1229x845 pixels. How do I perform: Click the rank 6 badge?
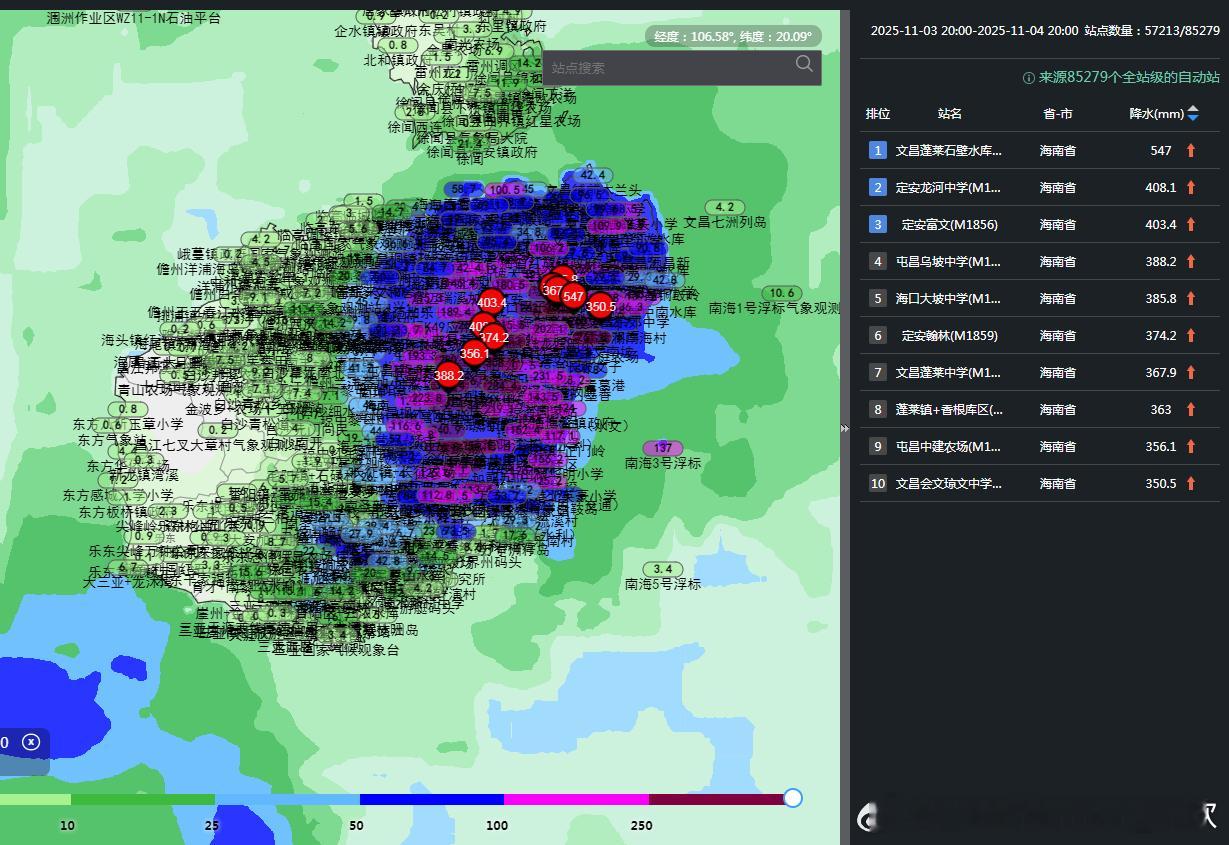(877, 335)
